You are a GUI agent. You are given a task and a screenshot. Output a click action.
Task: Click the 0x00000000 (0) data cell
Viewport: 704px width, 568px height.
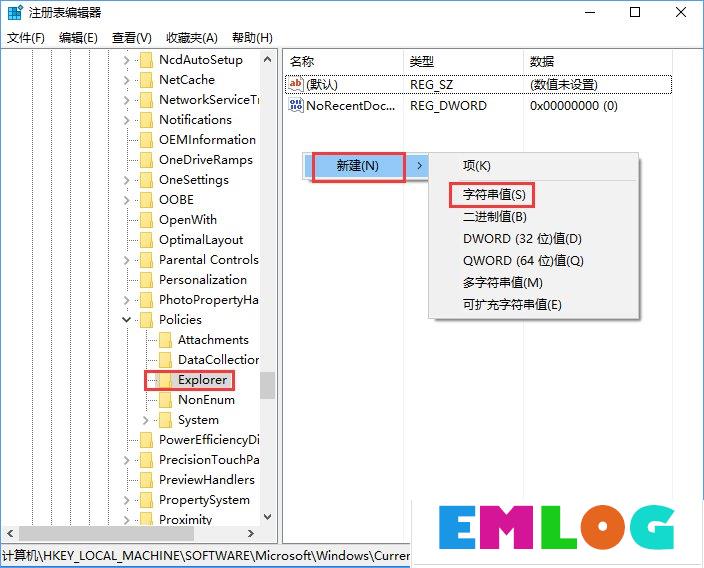pos(574,106)
